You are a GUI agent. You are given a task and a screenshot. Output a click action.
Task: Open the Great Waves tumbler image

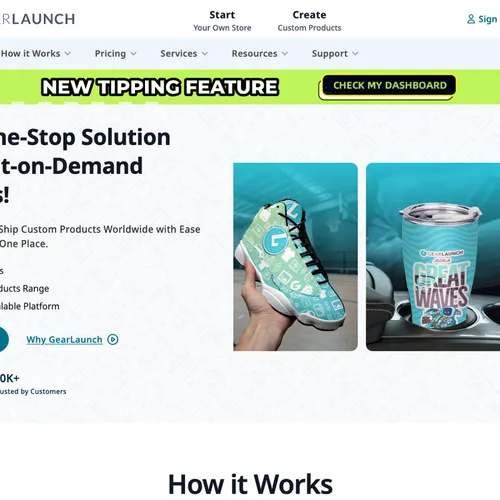(433, 257)
